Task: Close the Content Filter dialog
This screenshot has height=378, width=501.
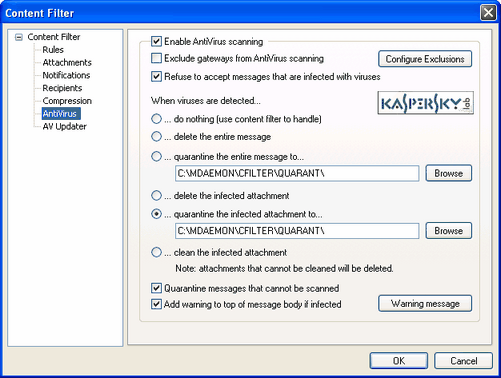Action: (x=488, y=13)
